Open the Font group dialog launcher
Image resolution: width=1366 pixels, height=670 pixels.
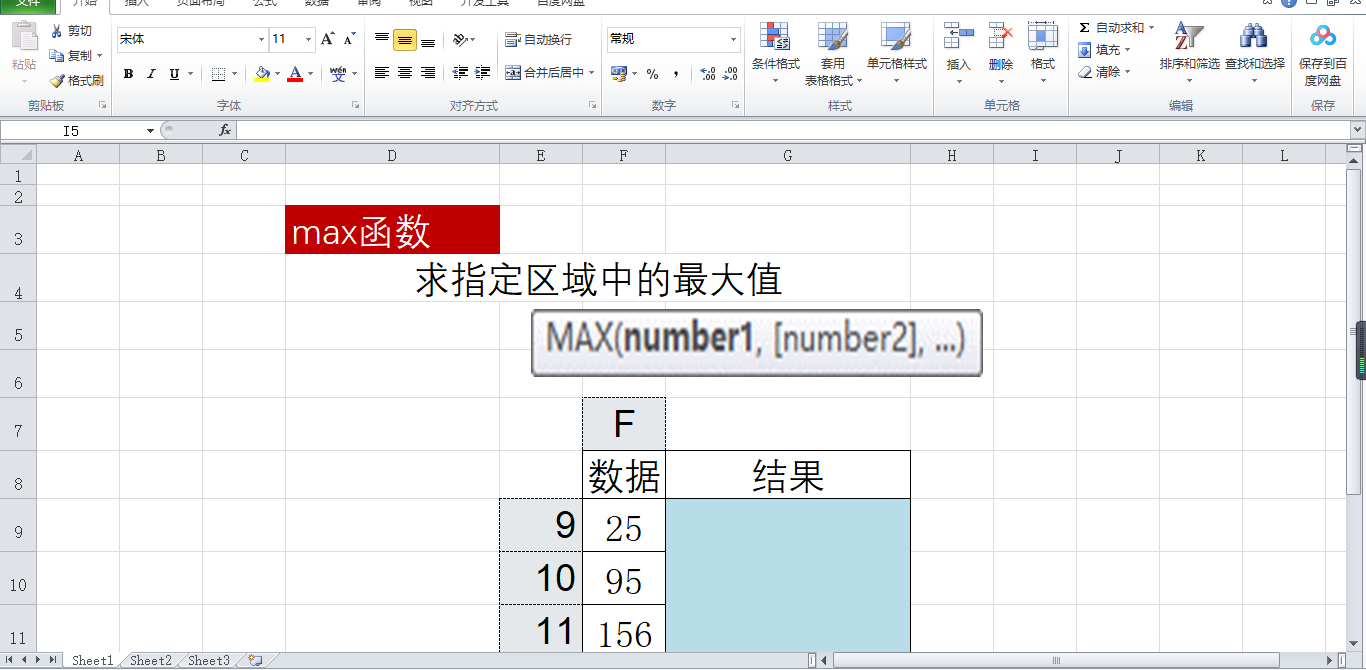pos(355,105)
